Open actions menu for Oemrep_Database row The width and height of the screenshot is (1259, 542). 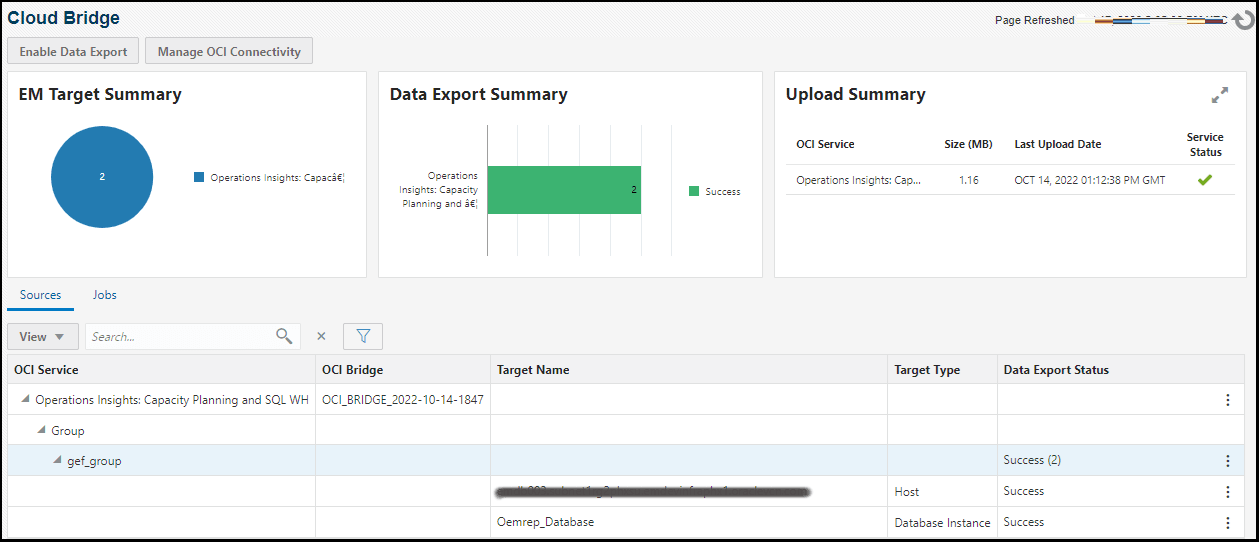point(1228,523)
